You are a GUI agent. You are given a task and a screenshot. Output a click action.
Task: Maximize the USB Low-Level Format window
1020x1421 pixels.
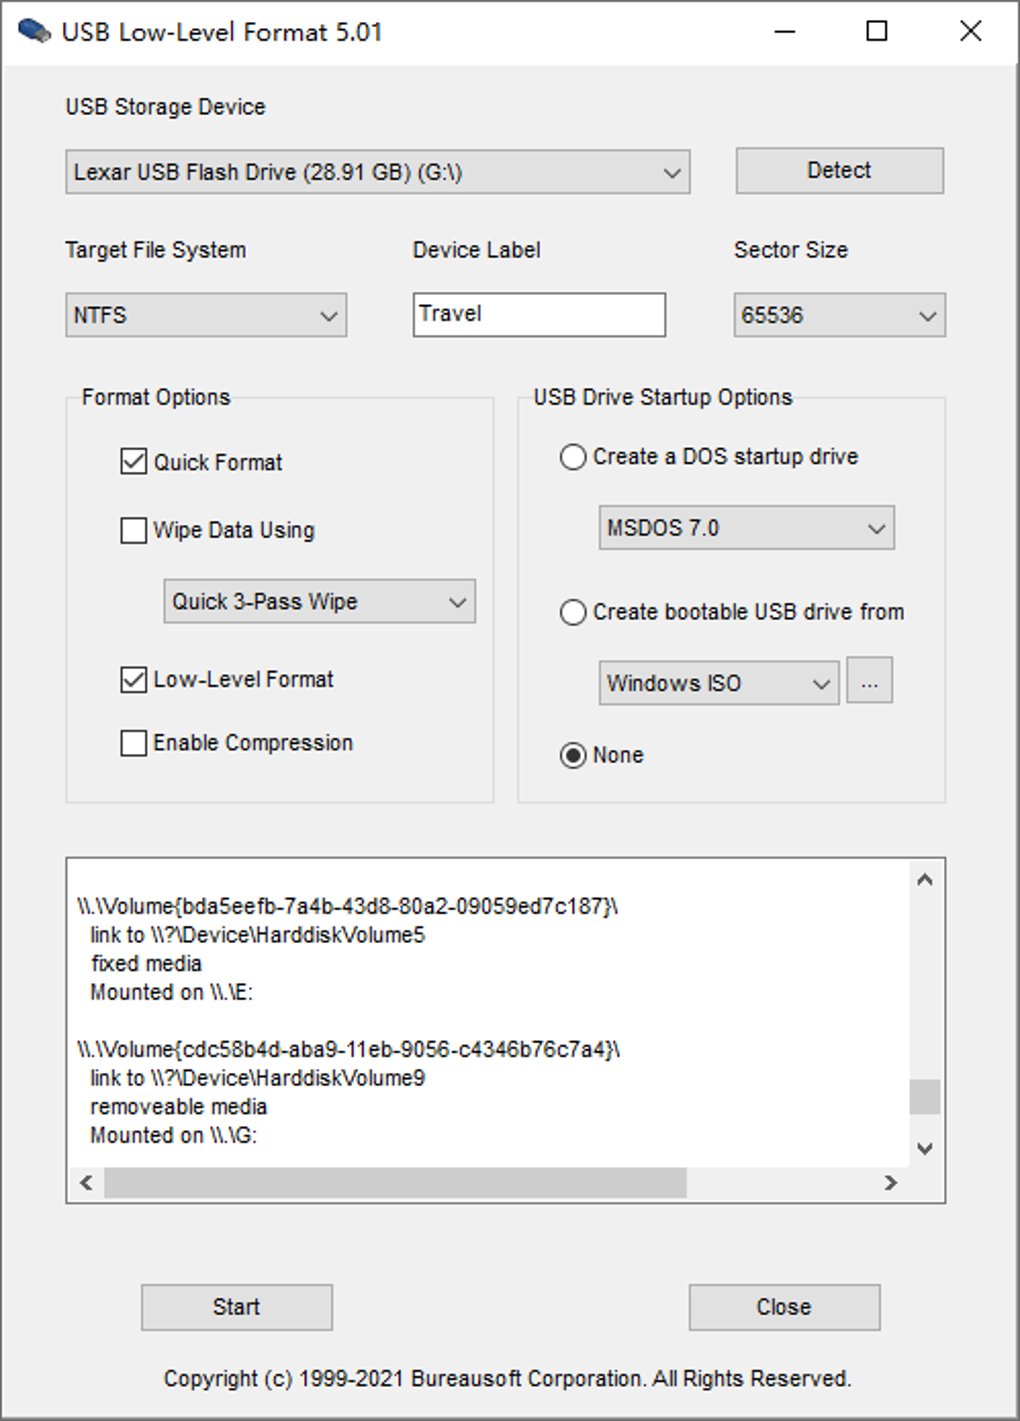pyautogui.click(x=876, y=31)
